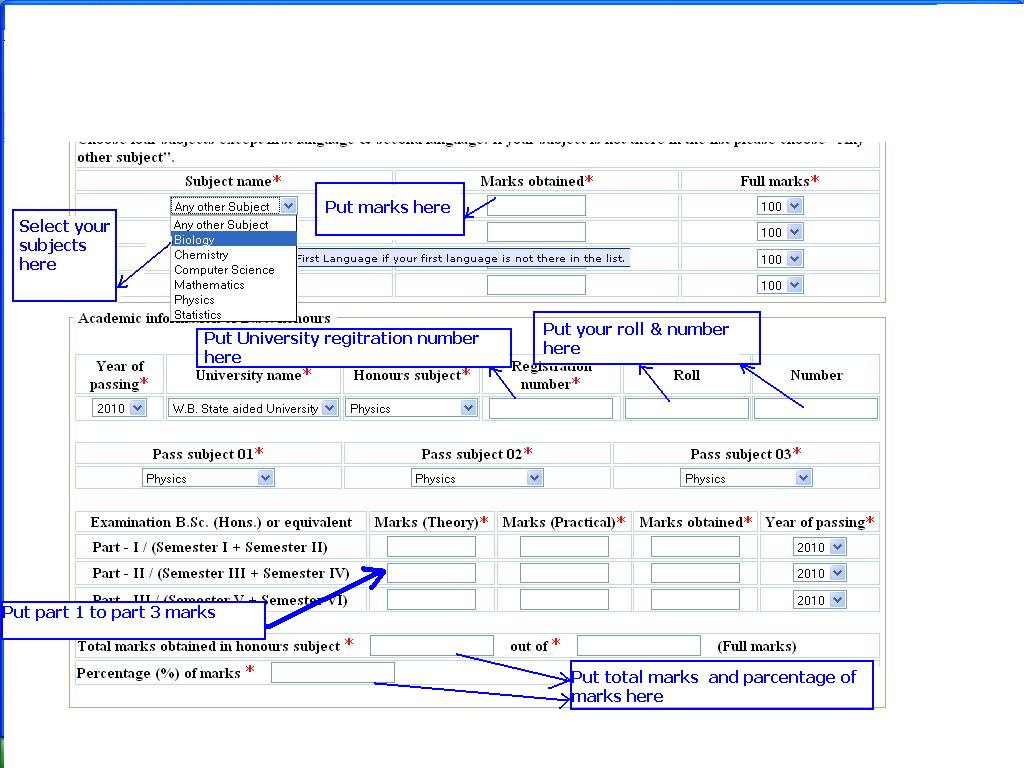This screenshot has height=768, width=1024.
Task: Open Full marks dropdown for first subject
Action: tap(780, 206)
